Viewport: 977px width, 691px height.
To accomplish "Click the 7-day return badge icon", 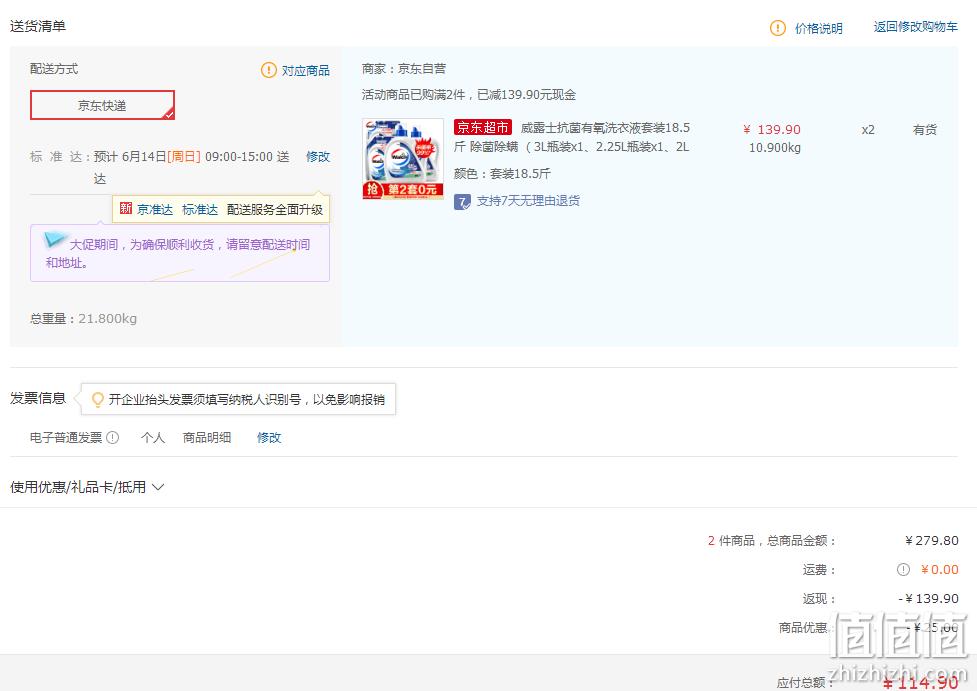I will [462, 201].
